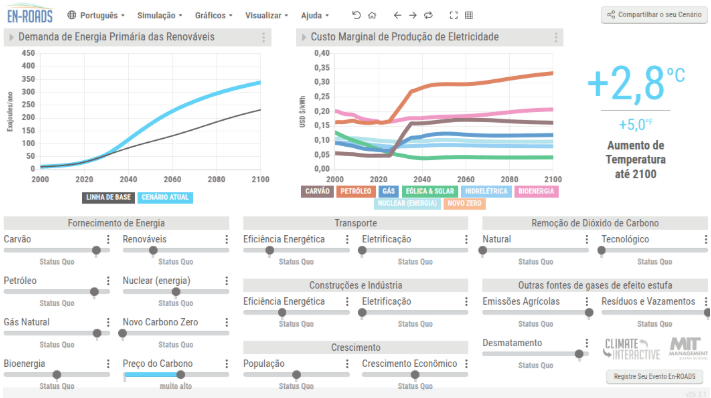Open Renováveis slider details menu
Viewport: 711px width, 398px height.
point(227,239)
